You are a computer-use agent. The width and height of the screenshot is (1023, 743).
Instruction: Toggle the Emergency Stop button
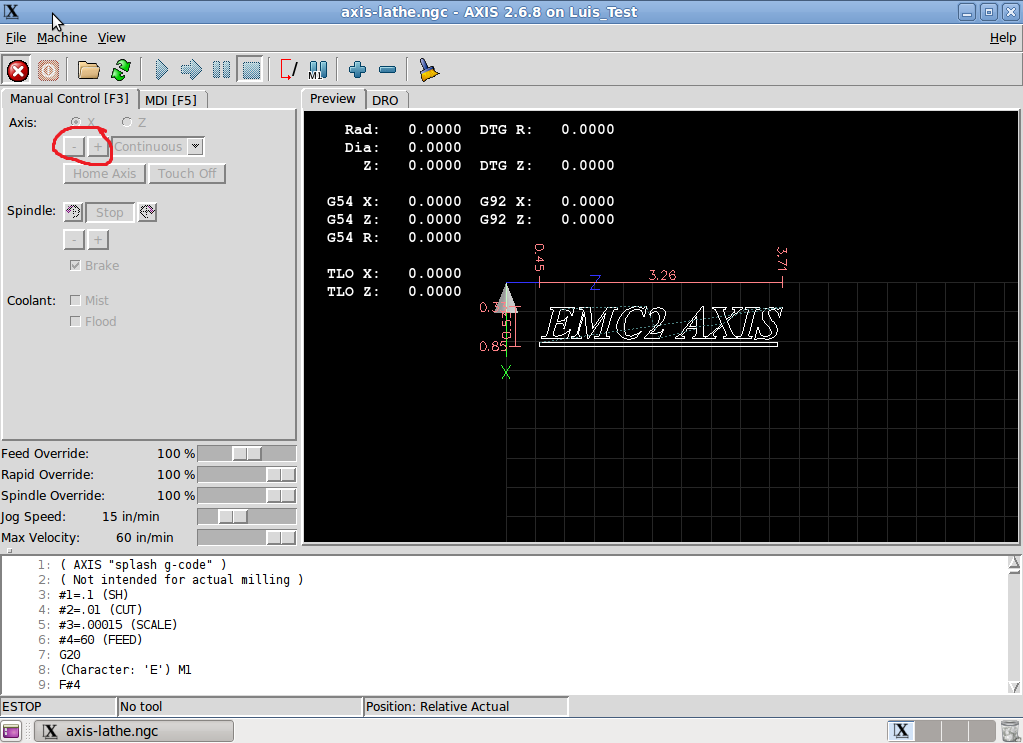pyautogui.click(x=18, y=70)
